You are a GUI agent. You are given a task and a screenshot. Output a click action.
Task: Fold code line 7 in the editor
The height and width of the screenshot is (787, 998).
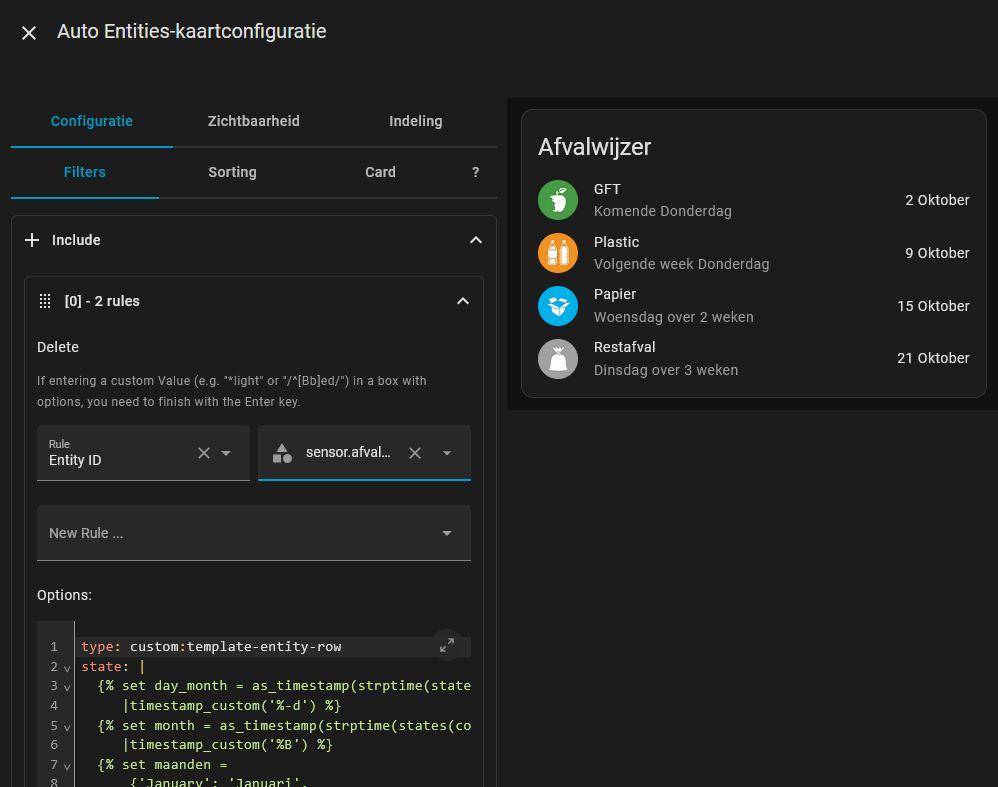[67, 767]
